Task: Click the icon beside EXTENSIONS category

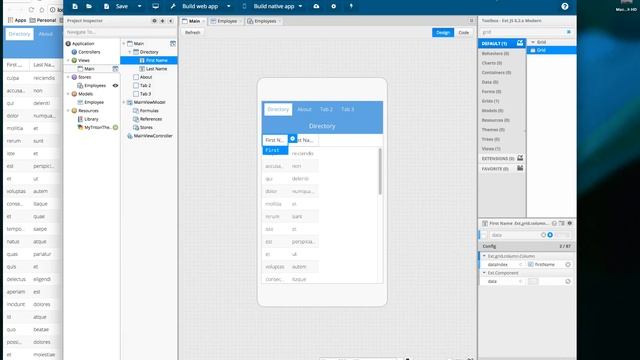Action: tap(520, 158)
